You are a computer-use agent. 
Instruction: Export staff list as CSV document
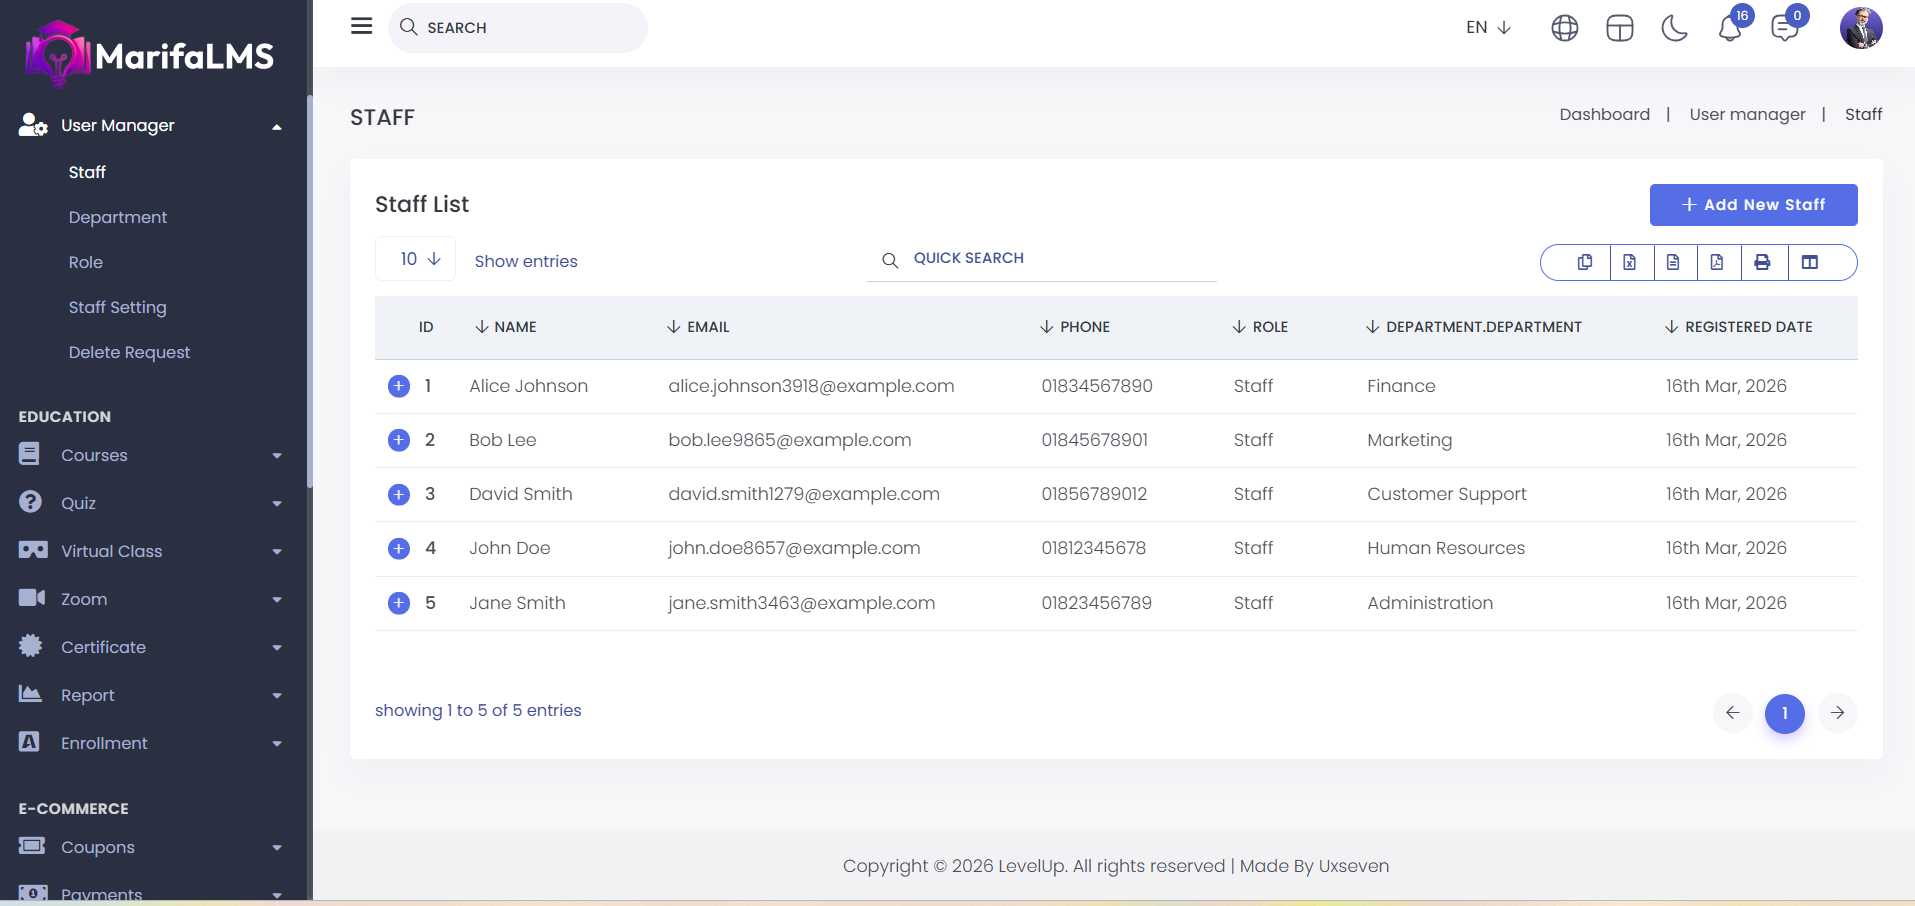pos(1673,262)
